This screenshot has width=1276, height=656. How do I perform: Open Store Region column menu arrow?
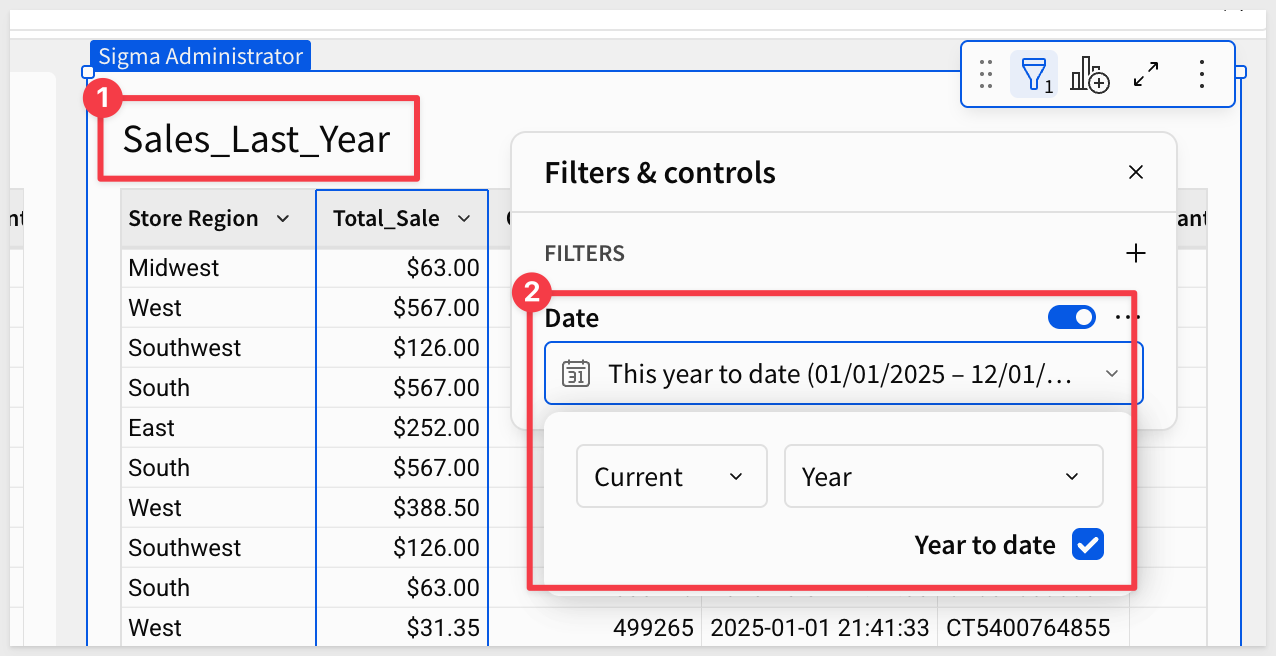click(283, 219)
